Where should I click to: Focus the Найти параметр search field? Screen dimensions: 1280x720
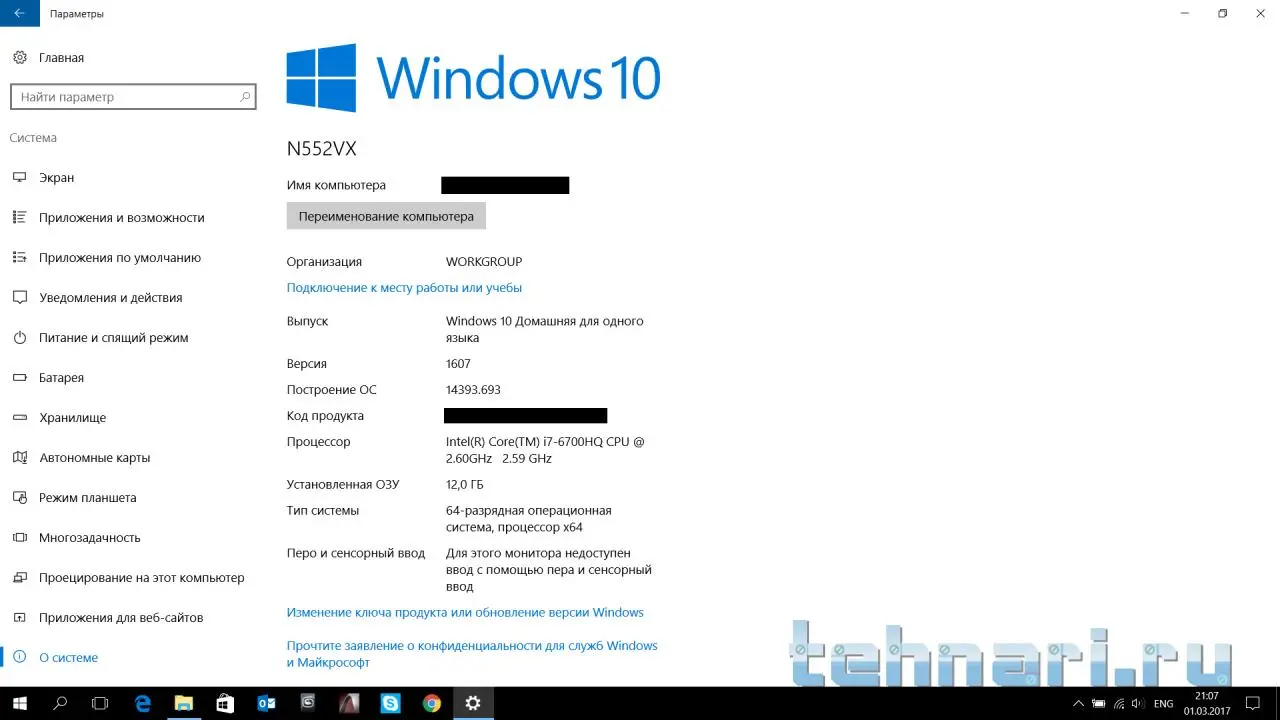point(133,97)
